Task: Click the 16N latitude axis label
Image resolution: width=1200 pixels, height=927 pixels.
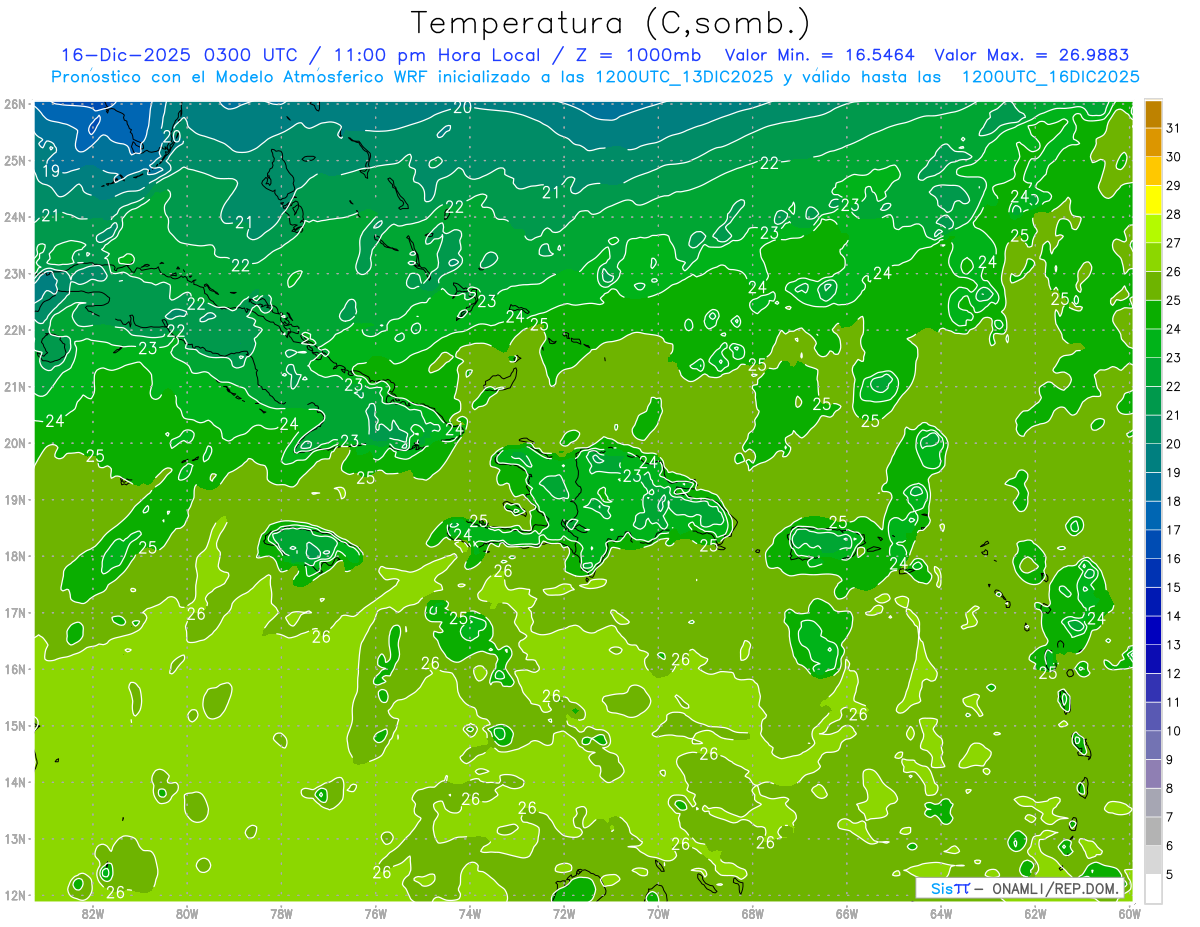Action: click(15, 669)
